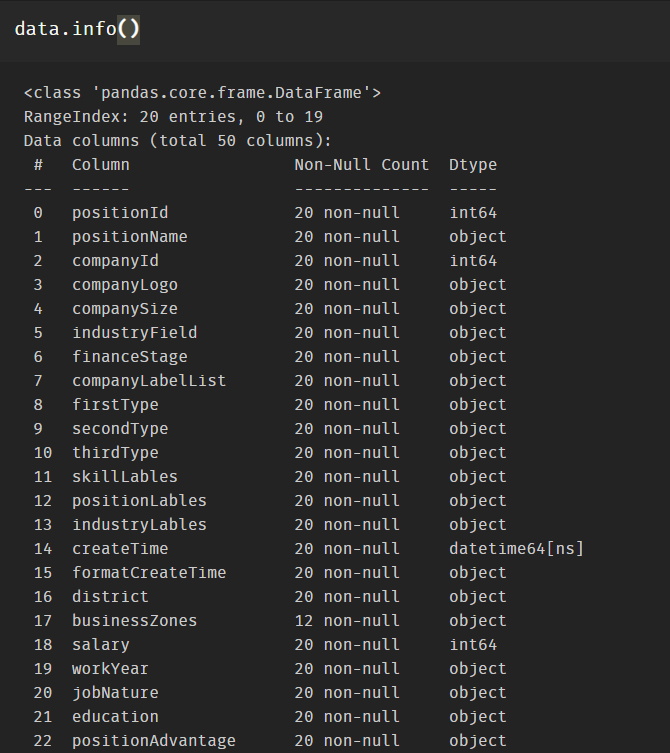Click the positionAdvantage column name

click(x=153, y=741)
